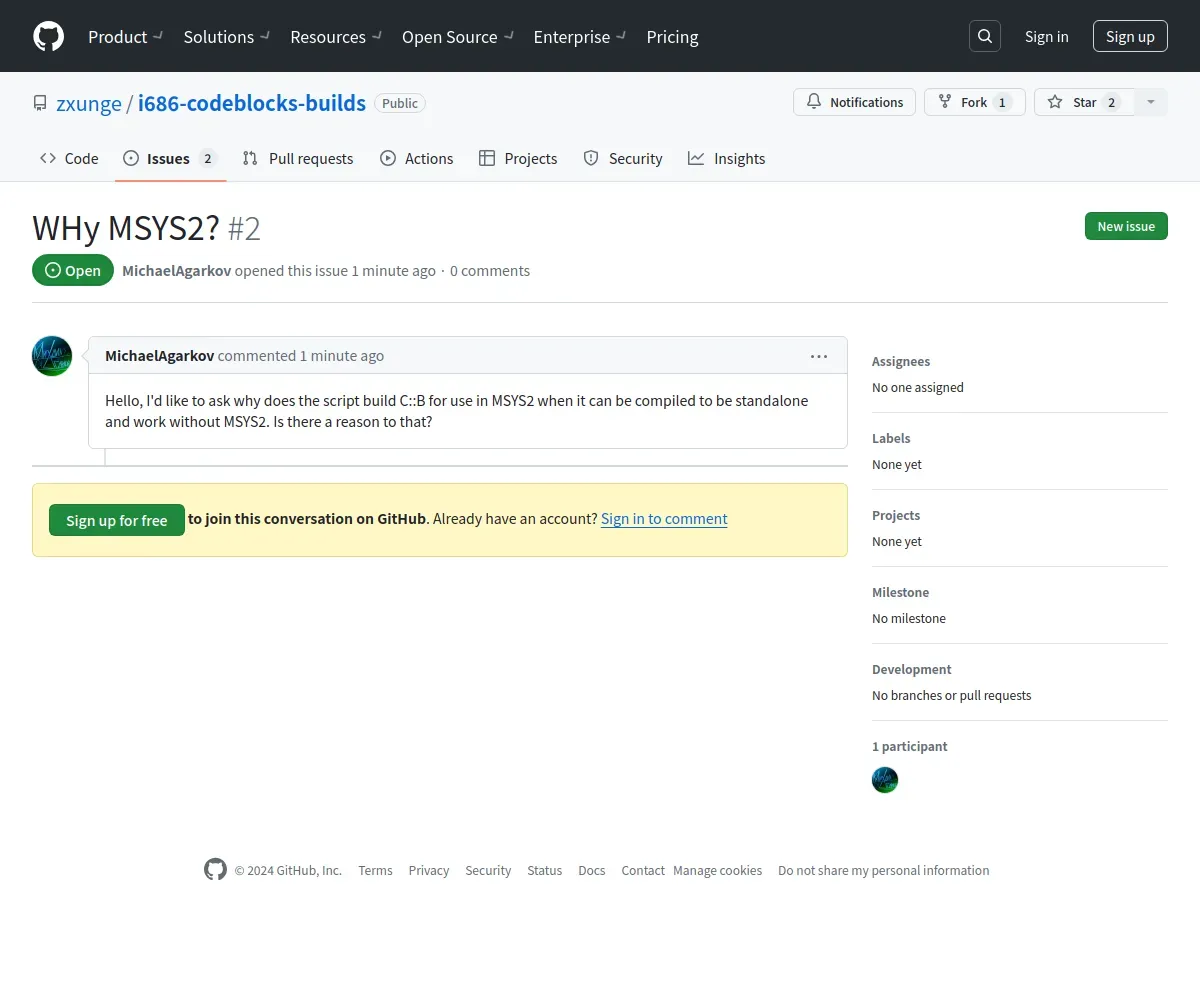Click MichaelAgarkov's avatar beside the comment
Viewport: 1200px width, 1000px height.
pyautogui.click(x=52, y=356)
